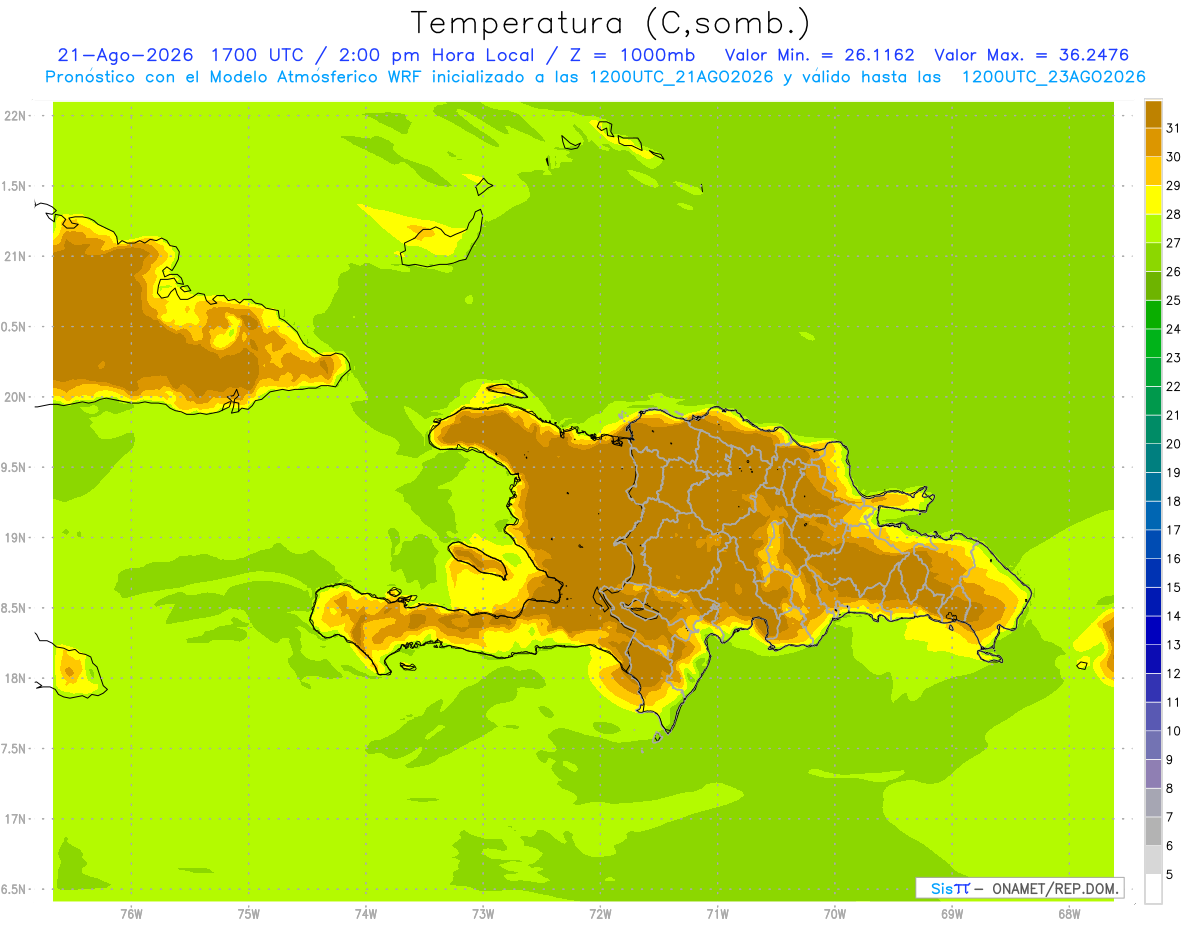This screenshot has width=1200, height=927.
Task: Click the "73W" longitude axis label
Action: (x=483, y=914)
